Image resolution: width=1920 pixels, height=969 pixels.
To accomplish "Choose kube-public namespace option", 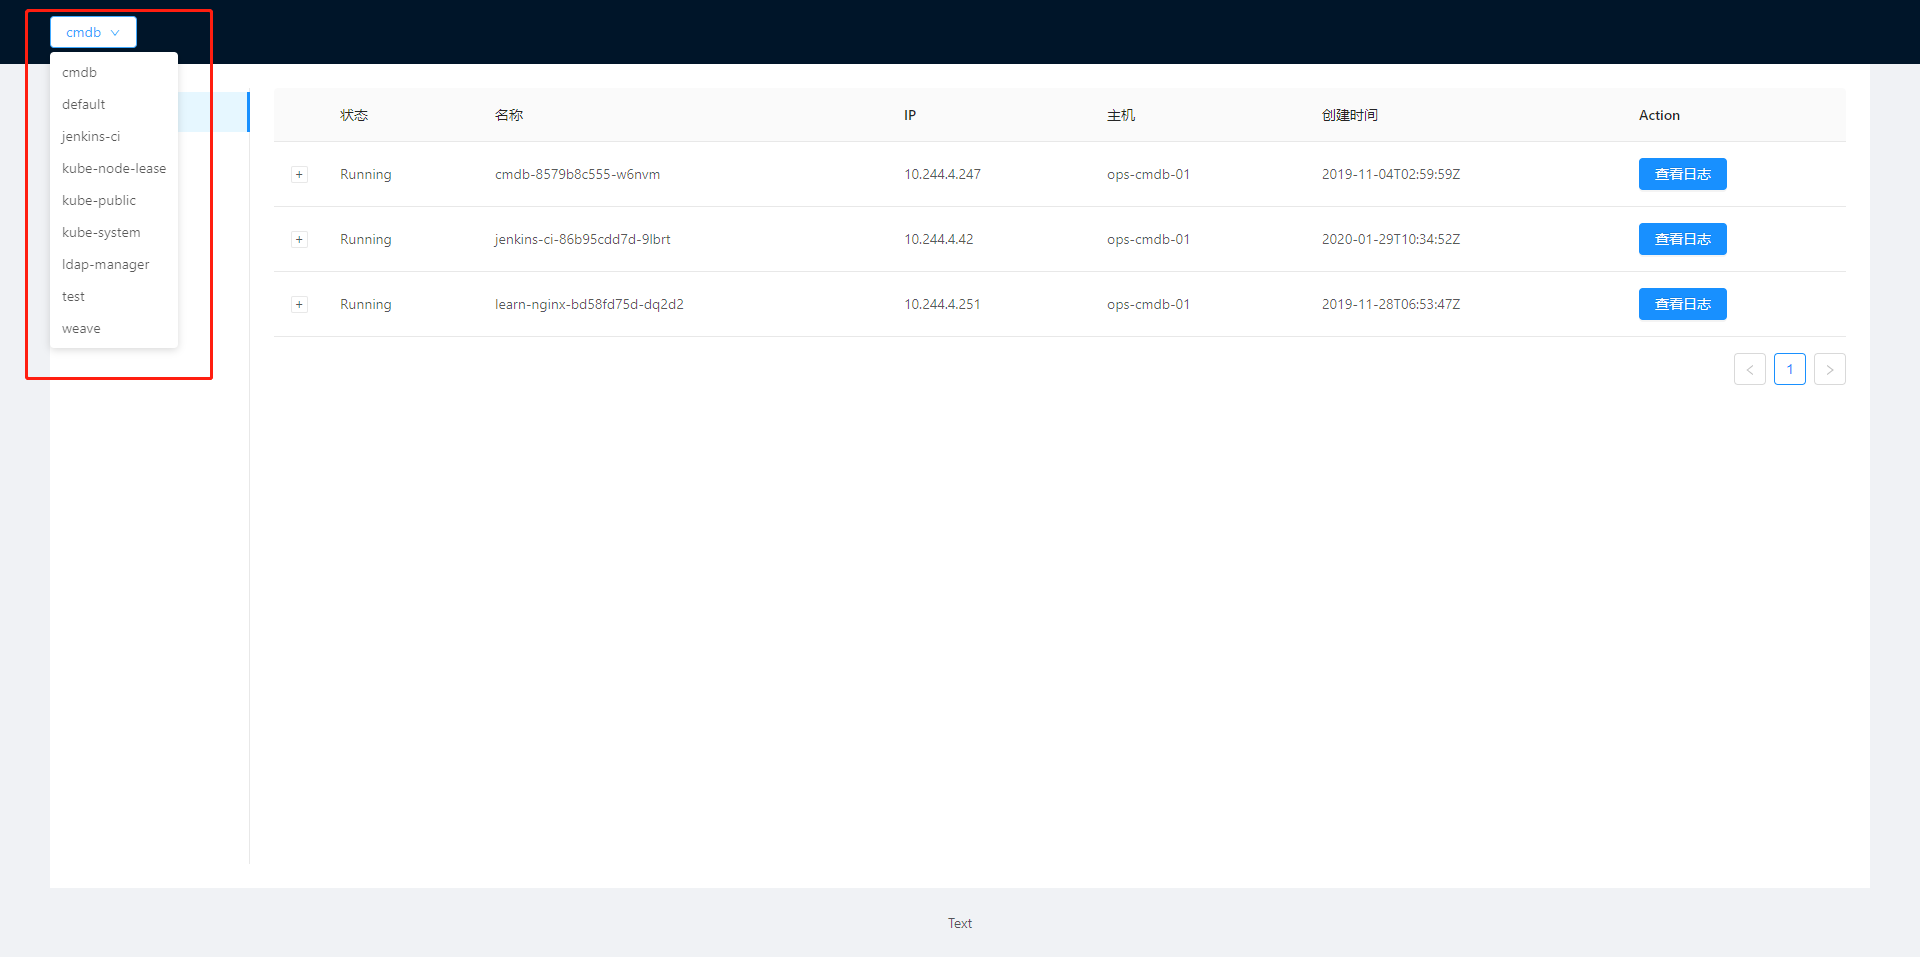I will 114,200.
